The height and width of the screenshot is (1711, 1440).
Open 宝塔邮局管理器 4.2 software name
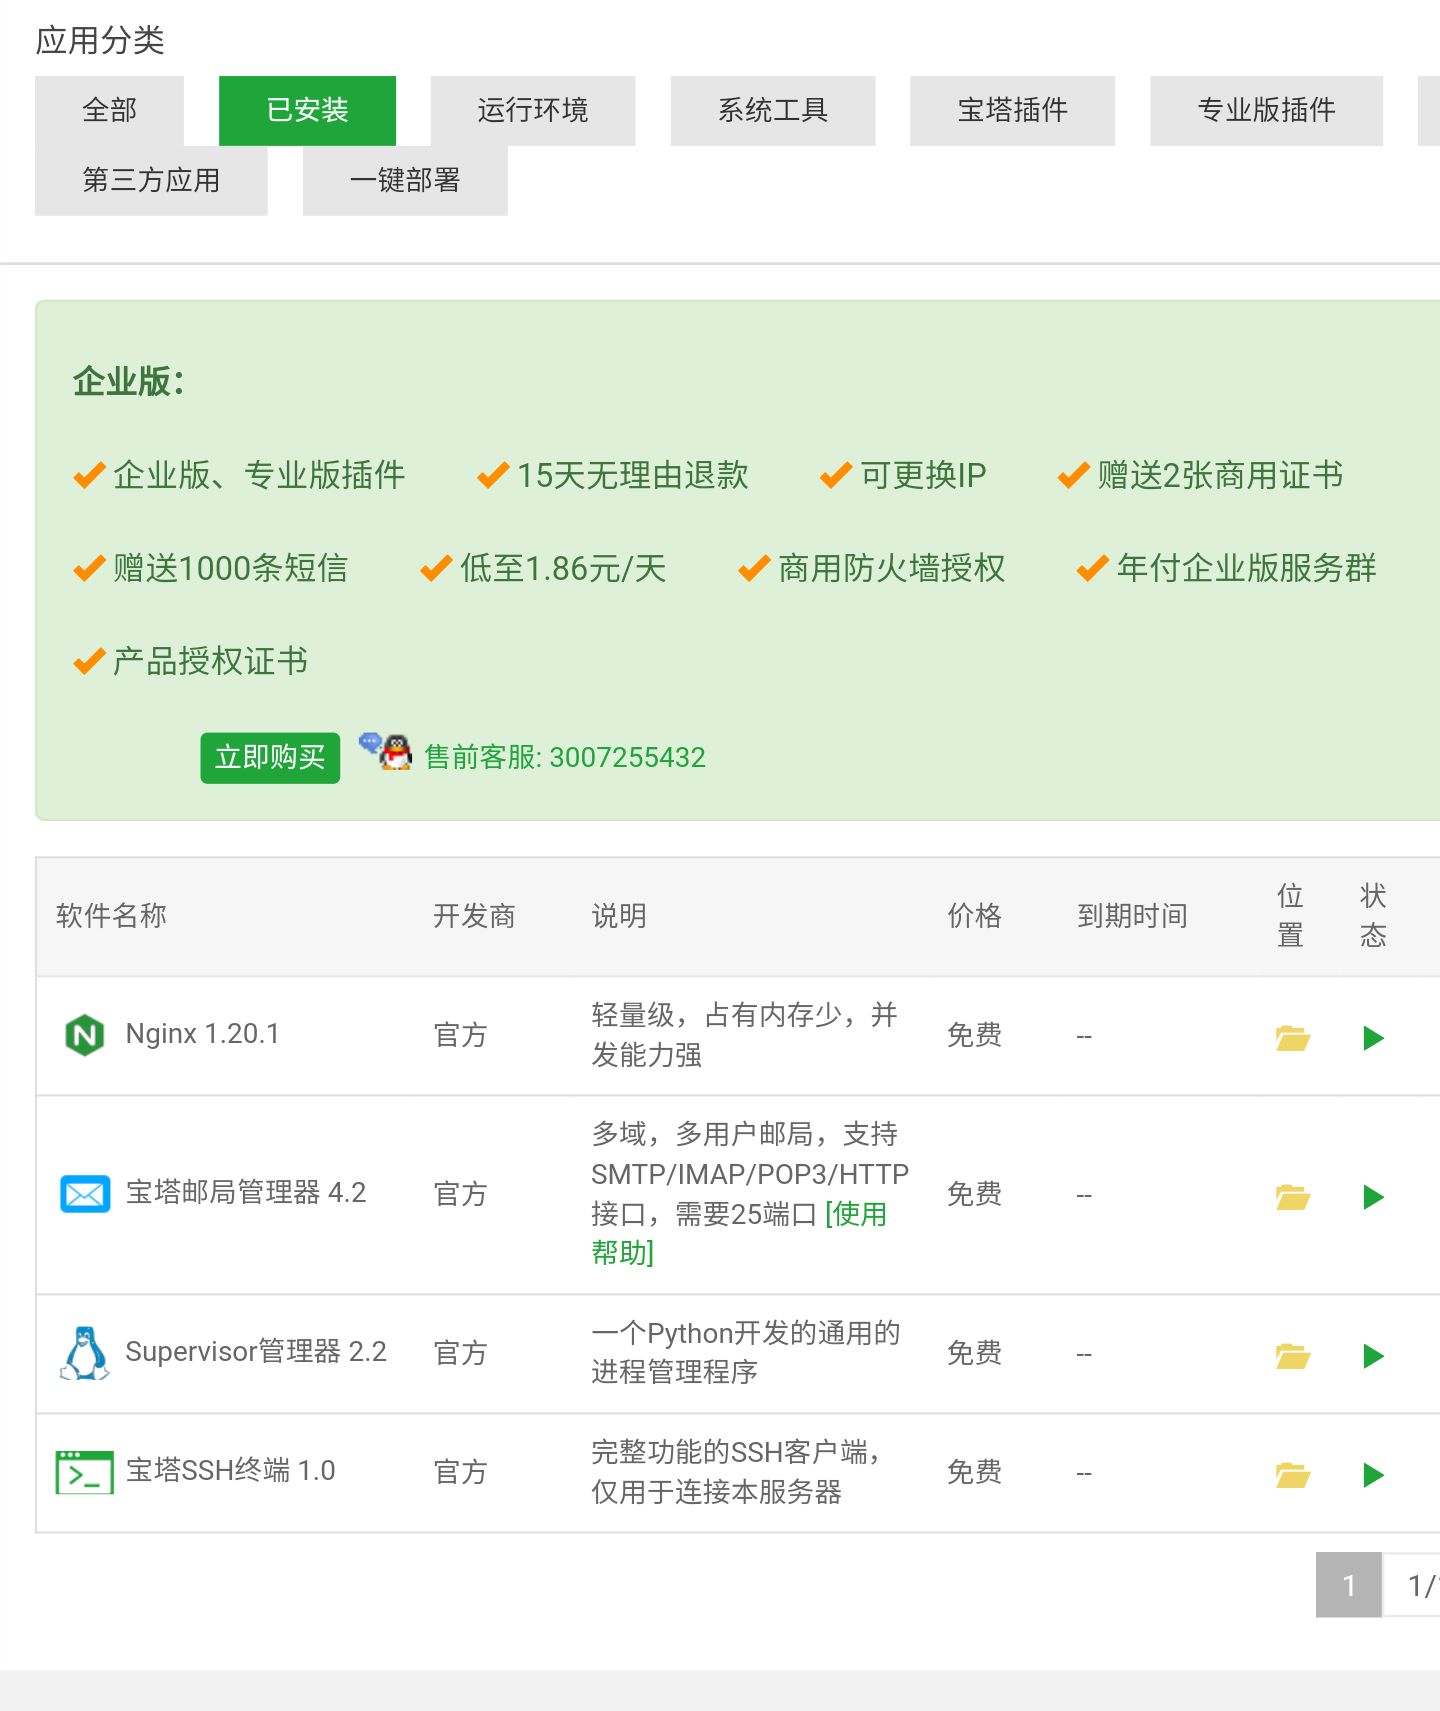pyautogui.click(x=246, y=1193)
